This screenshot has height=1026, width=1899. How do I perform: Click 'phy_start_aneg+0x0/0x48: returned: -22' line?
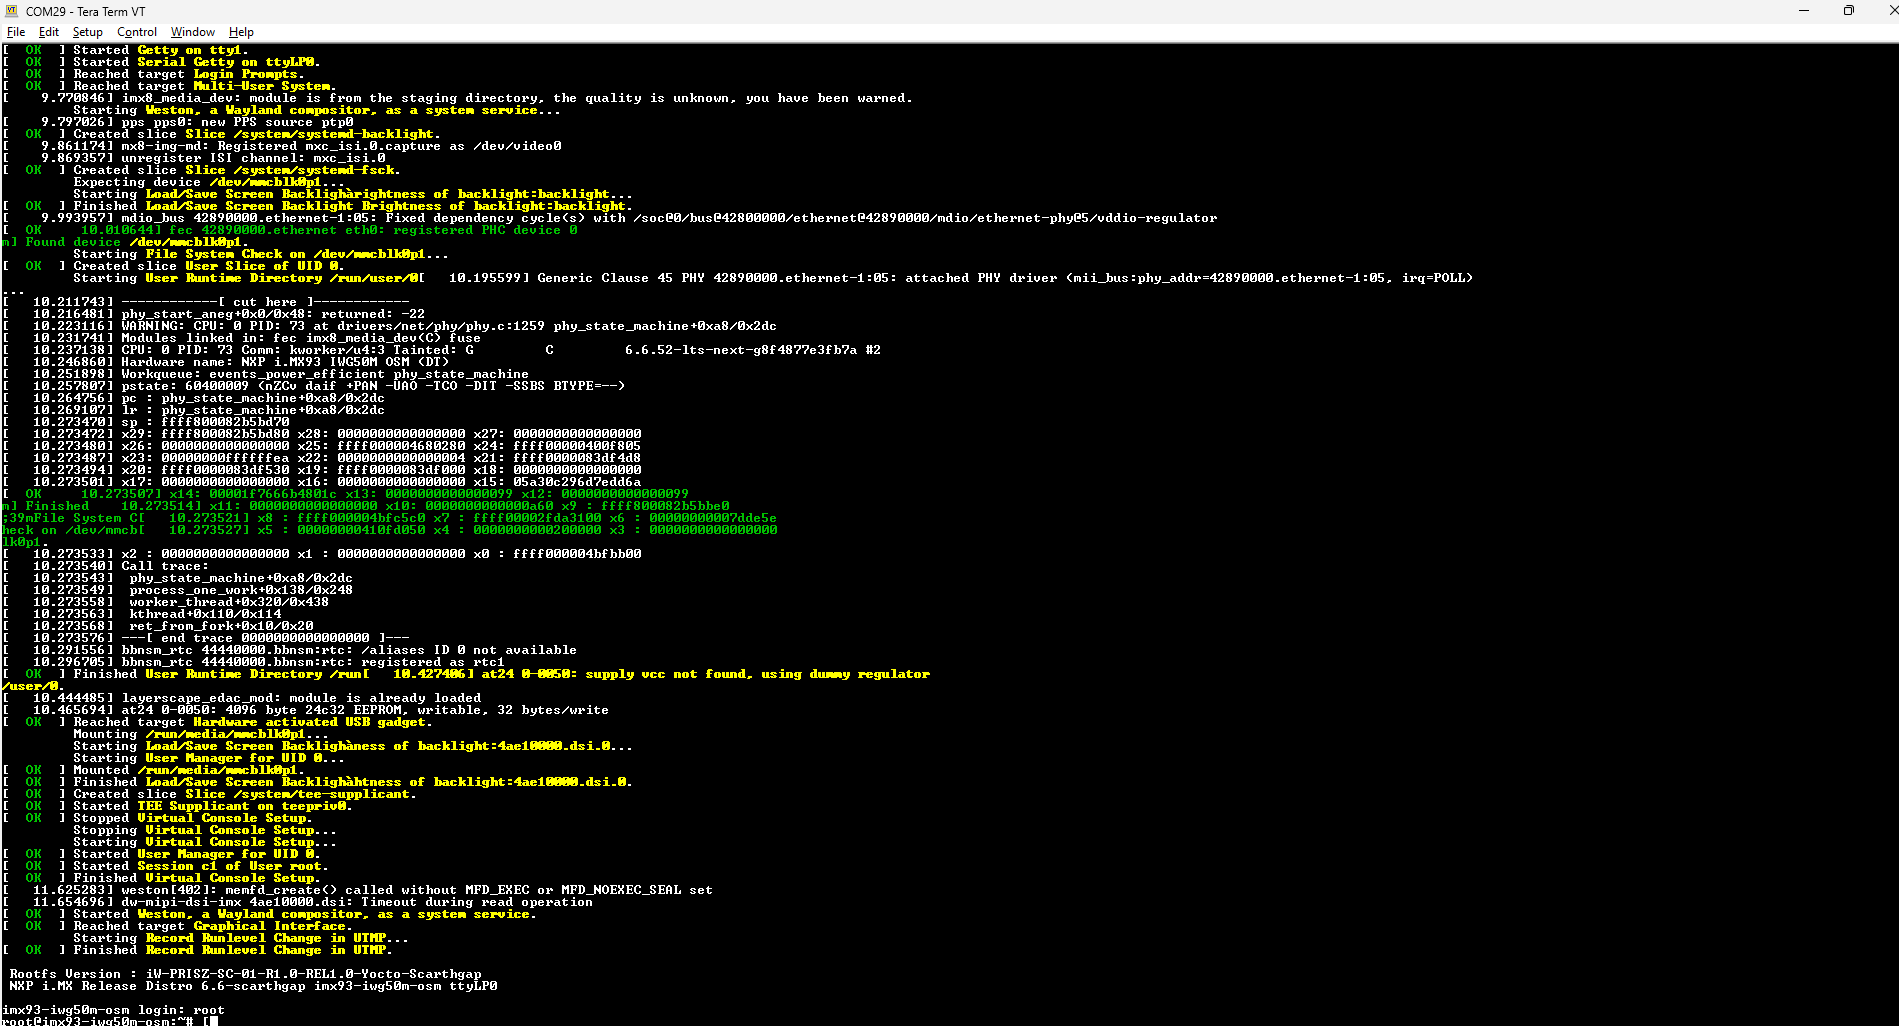click(x=213, y=314)
